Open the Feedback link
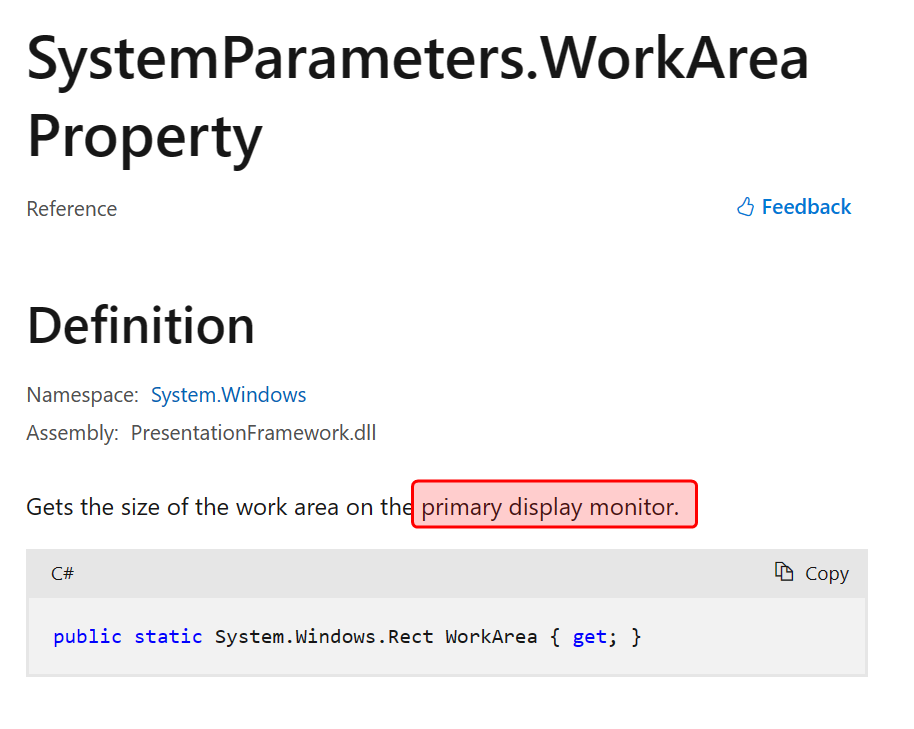 click(x=806, y=207)
